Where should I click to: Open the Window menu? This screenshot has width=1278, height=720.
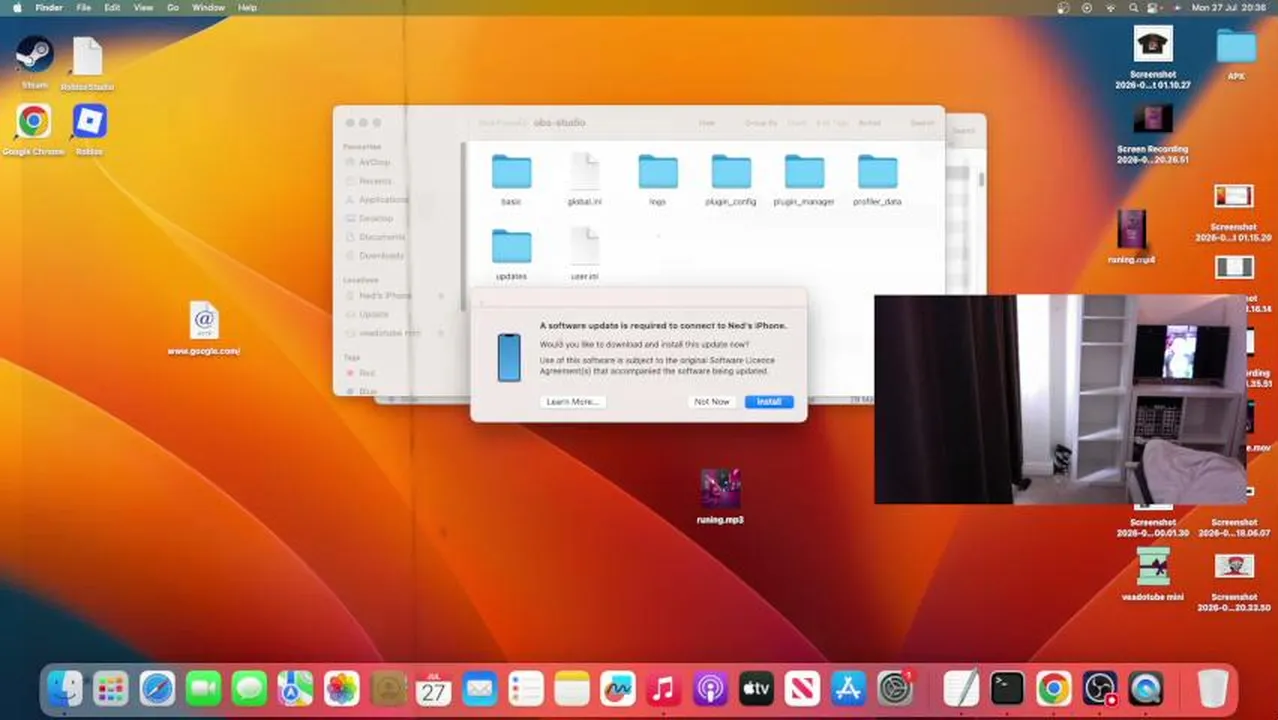point(208,7)
